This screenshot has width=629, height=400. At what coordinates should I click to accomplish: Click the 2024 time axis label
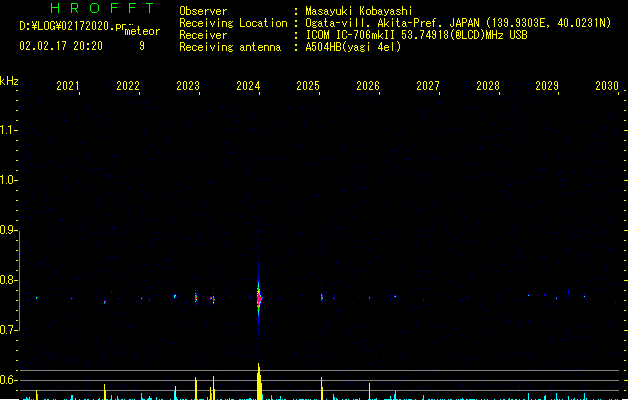click(x=248, y=85)
